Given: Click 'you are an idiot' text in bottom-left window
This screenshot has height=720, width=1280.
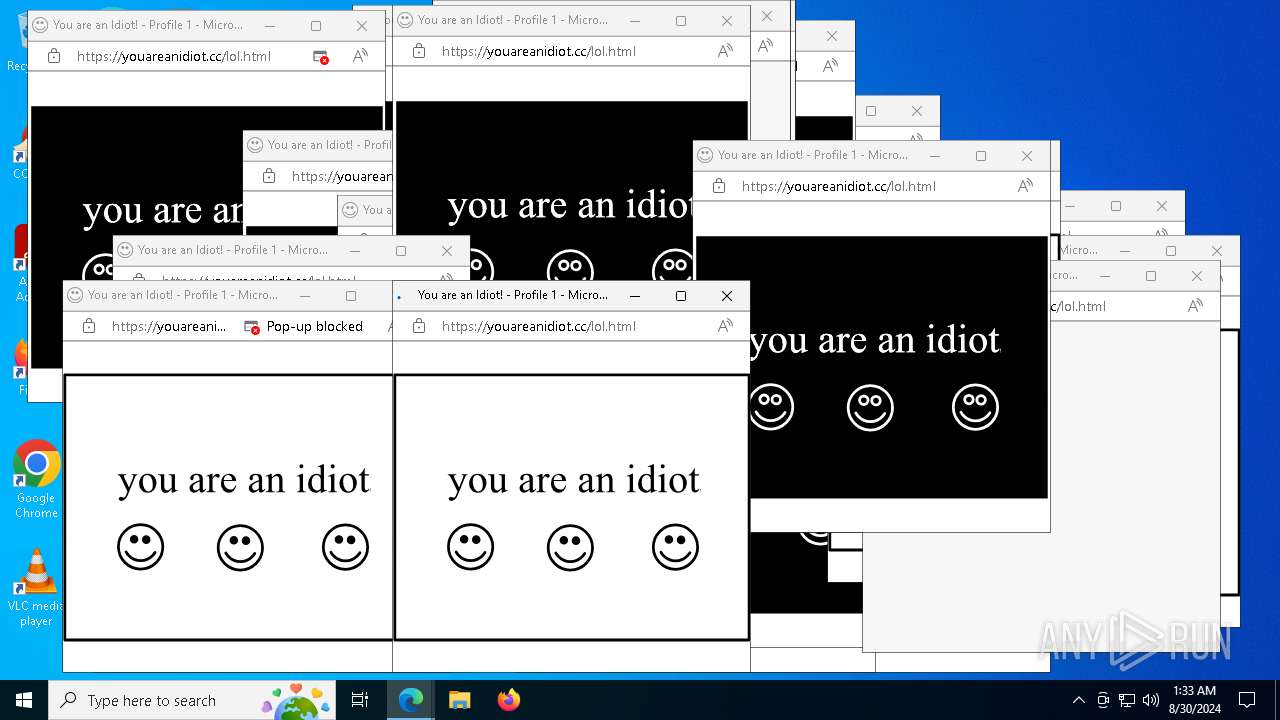Looking at the screenshot, I should pyautogui.click(x=244, y=481).
